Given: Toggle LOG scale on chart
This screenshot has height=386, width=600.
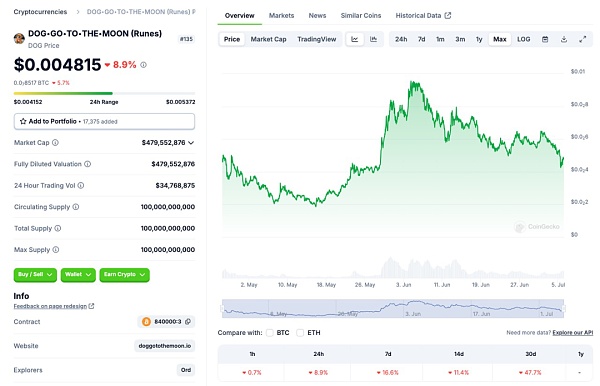Looking at the screenshot, I should point(523,39).
